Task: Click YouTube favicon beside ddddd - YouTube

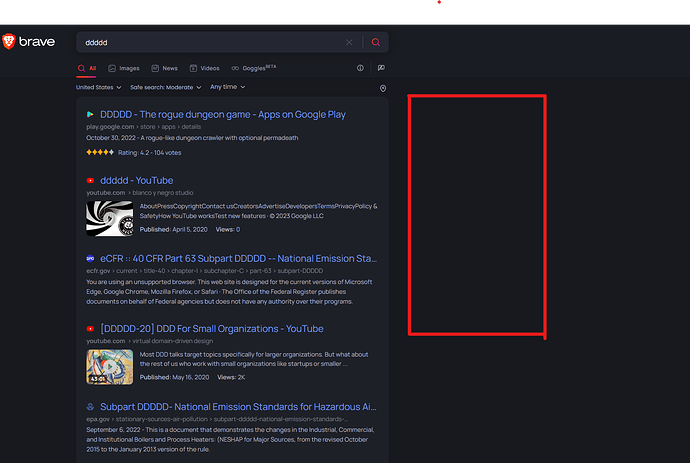Action: coord(90,180)
